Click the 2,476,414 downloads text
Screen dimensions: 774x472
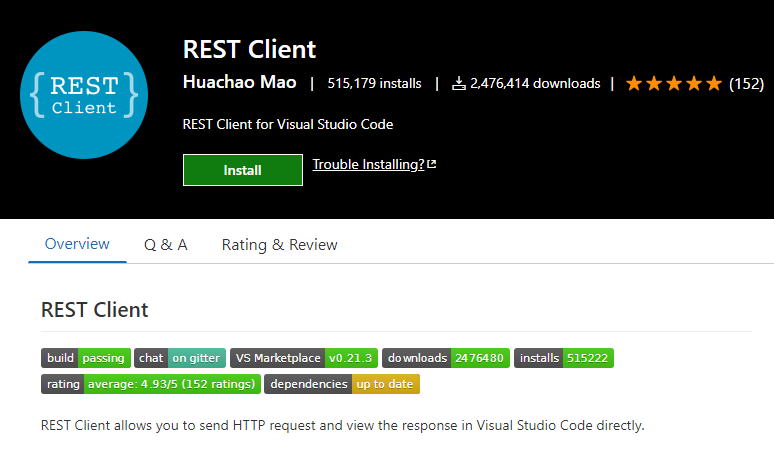click(x=535, y=83)
